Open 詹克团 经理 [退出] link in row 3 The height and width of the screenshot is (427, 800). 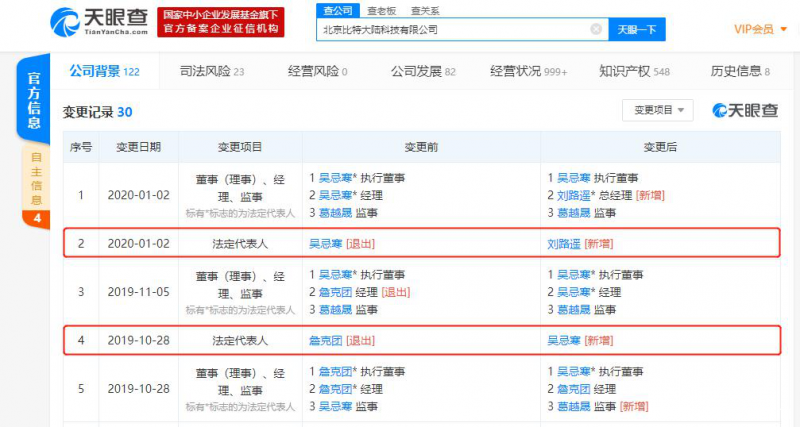(x=335, y=292)
